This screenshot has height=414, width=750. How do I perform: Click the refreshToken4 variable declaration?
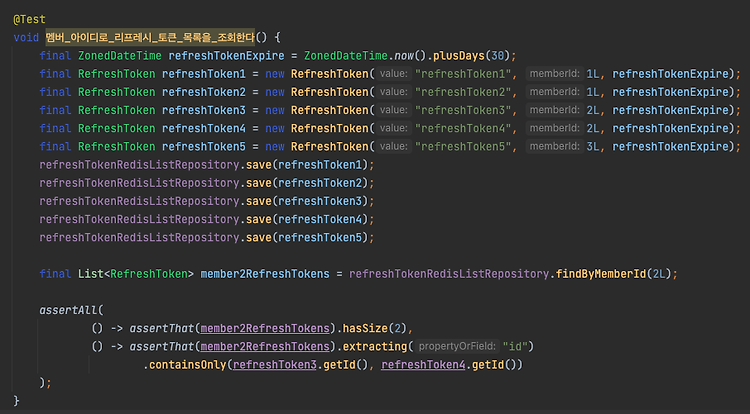[204, 129]
